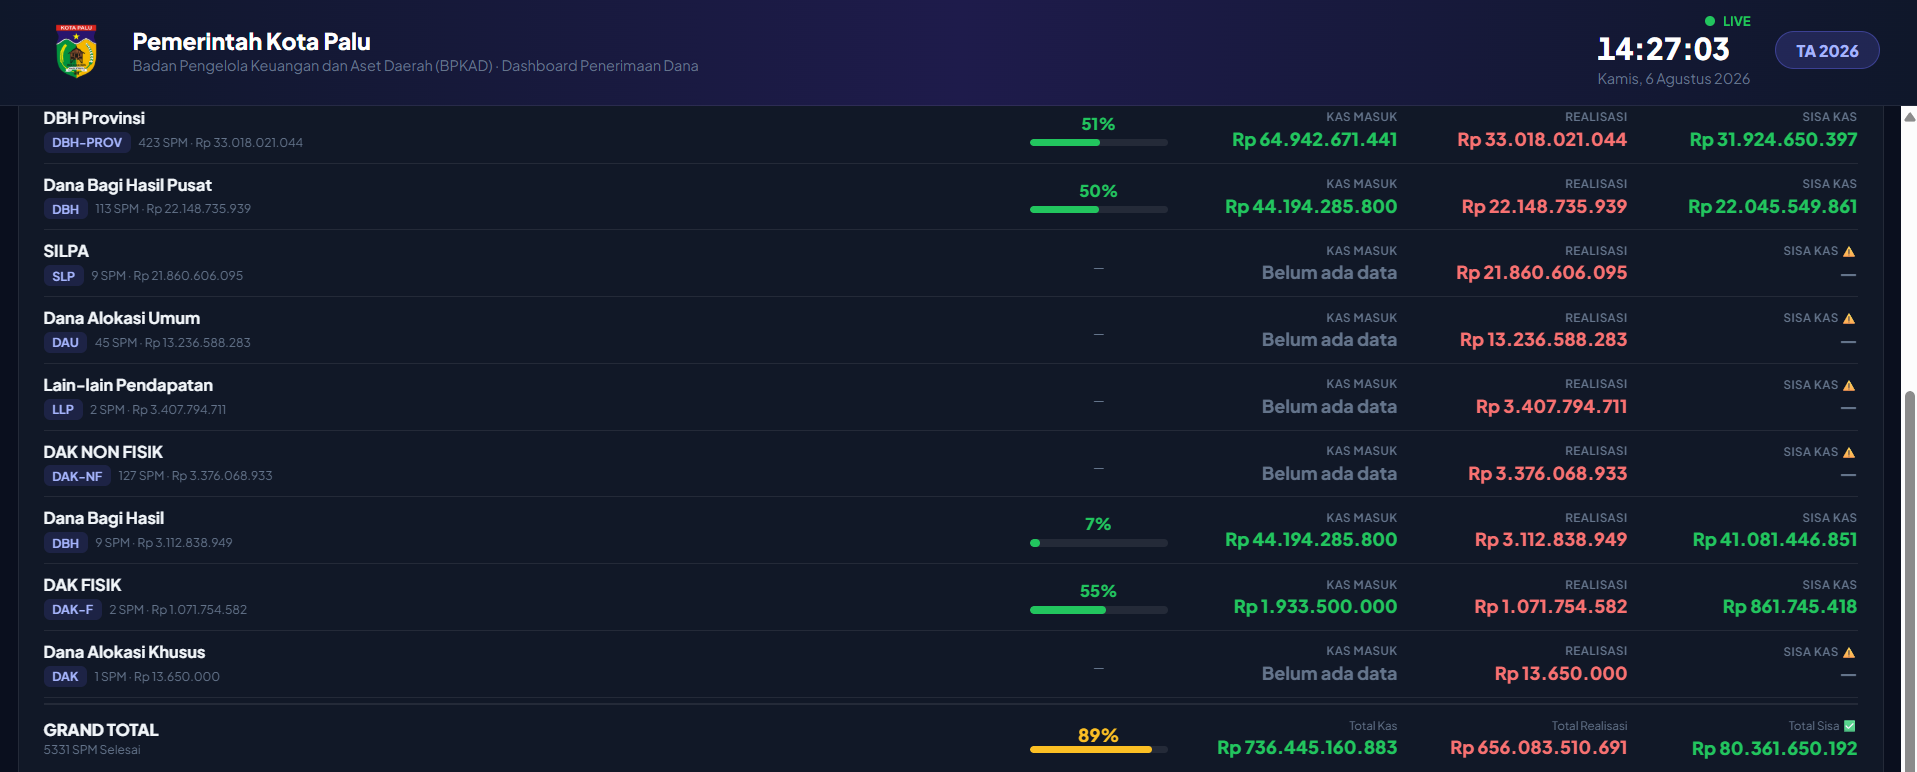This screenshot has width=1917, height=772.
Task: Click the Kota Palu crest logo
Action: click(x=76, y=51)
